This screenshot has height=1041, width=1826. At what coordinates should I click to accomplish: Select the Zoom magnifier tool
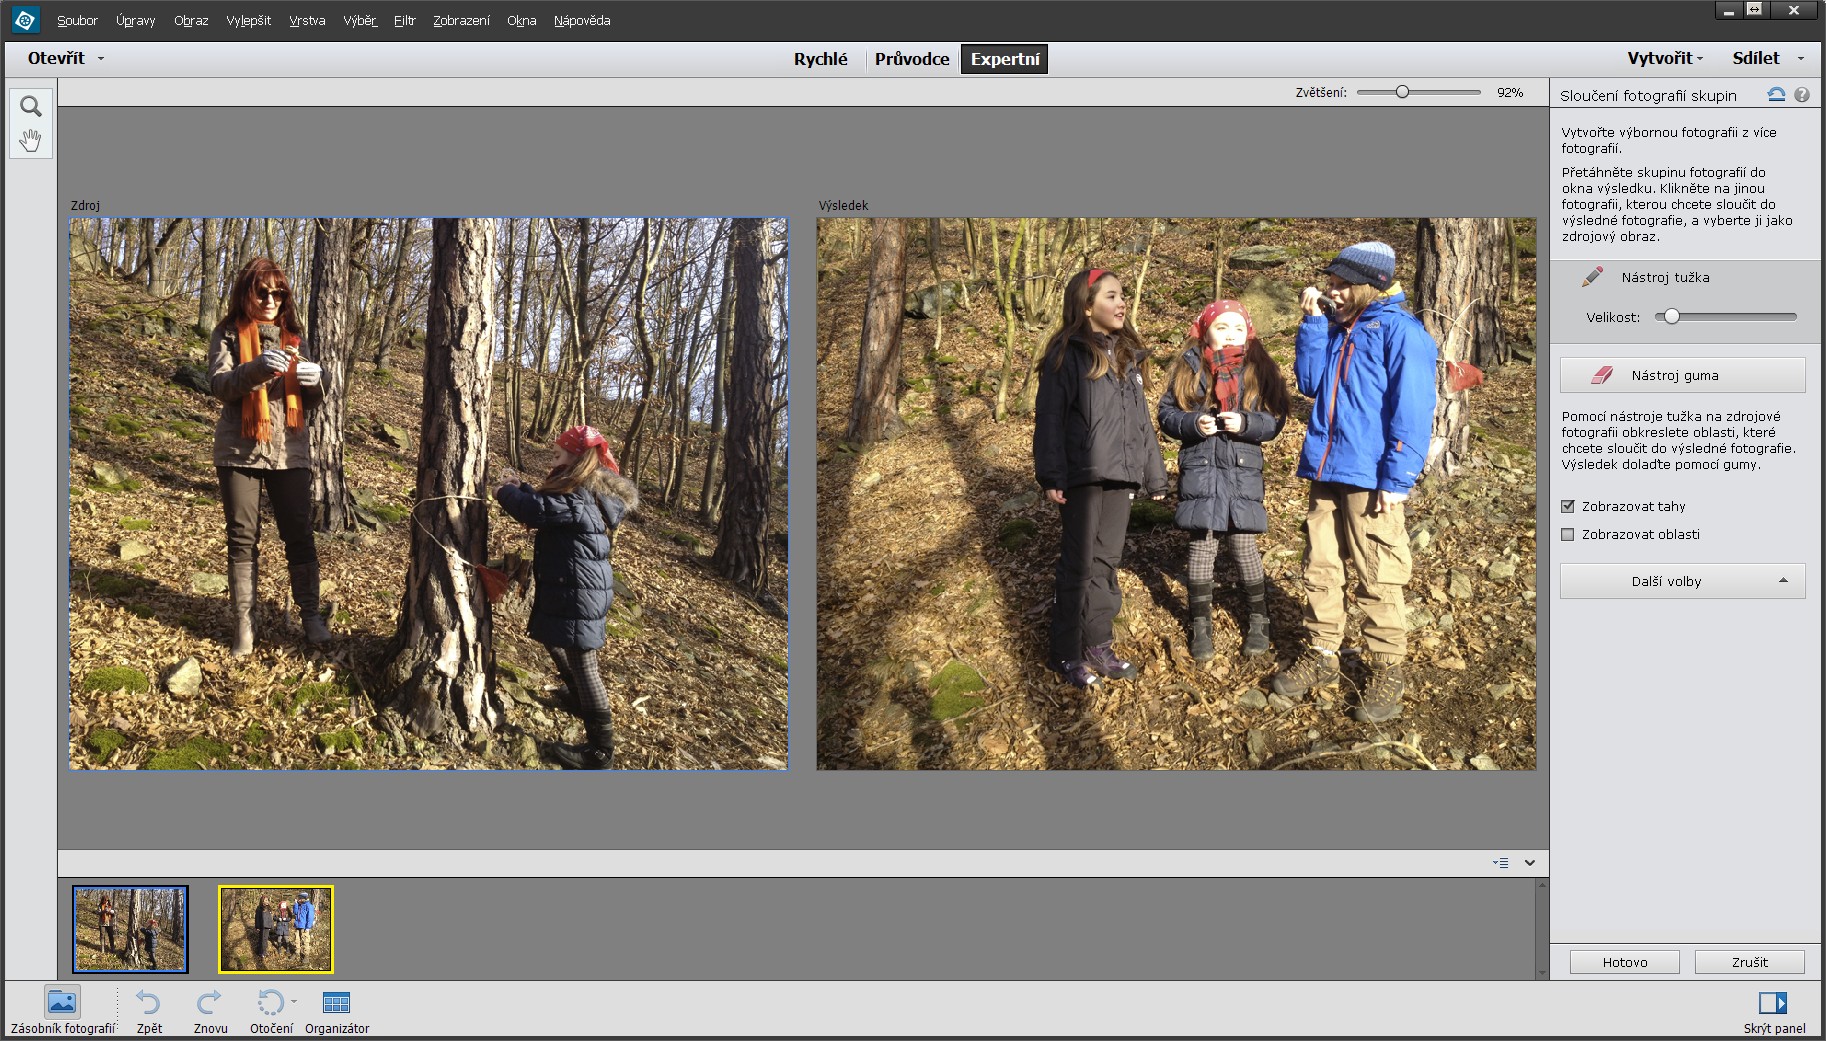[31, 107]
